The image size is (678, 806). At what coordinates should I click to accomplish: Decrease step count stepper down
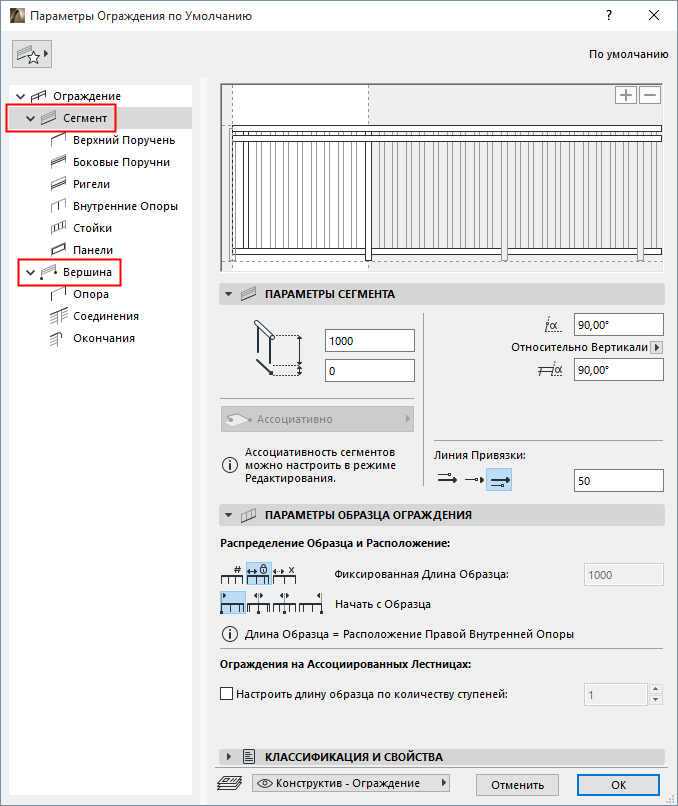point(656,700)
